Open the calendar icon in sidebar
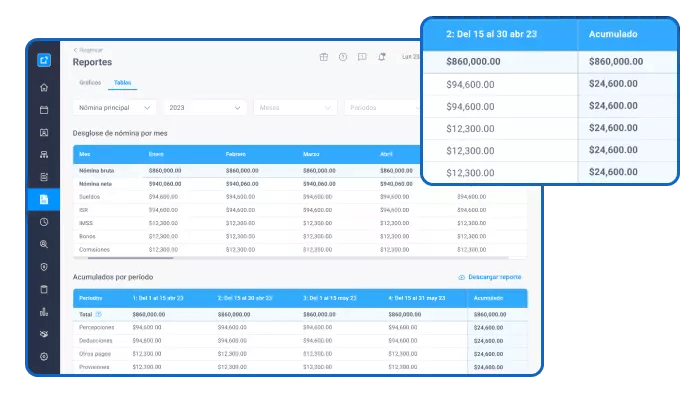 click(44, 110)
